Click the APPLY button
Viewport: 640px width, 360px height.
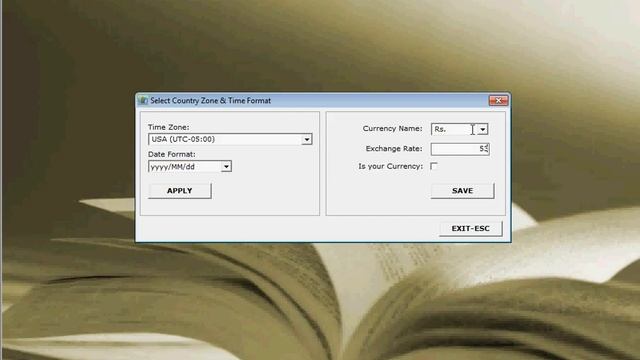point(180,191)
